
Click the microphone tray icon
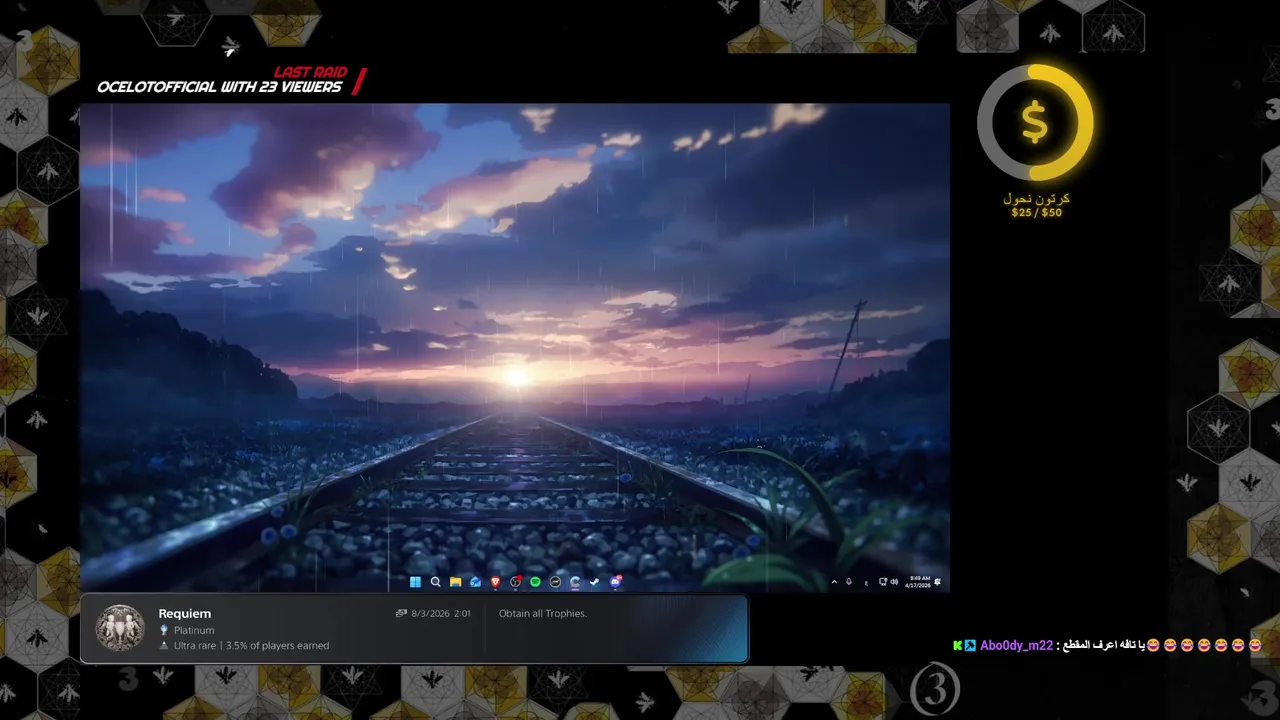(x=849, y=581)
